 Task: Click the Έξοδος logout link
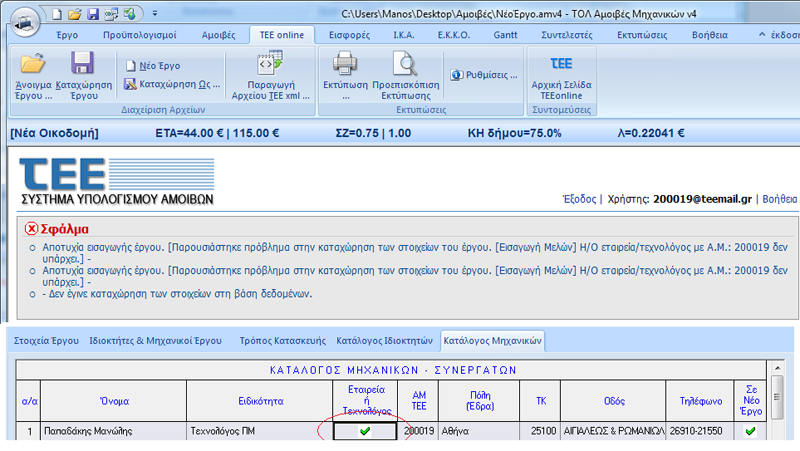(581, 199)
